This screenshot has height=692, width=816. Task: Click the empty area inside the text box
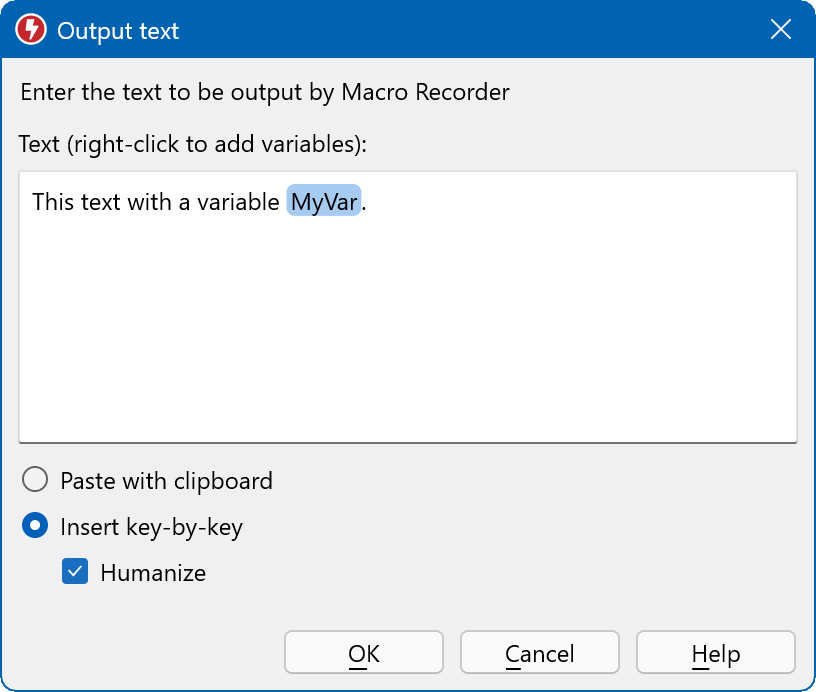(x=407, y=330)
